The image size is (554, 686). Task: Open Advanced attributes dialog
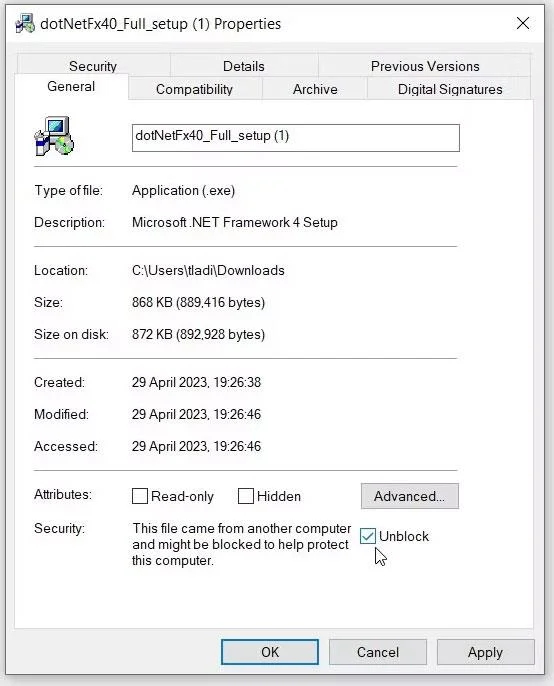coord(410,496)
